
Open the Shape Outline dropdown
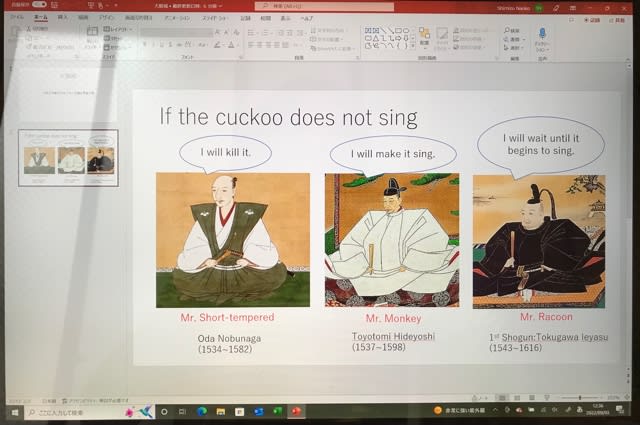(469, 39)
